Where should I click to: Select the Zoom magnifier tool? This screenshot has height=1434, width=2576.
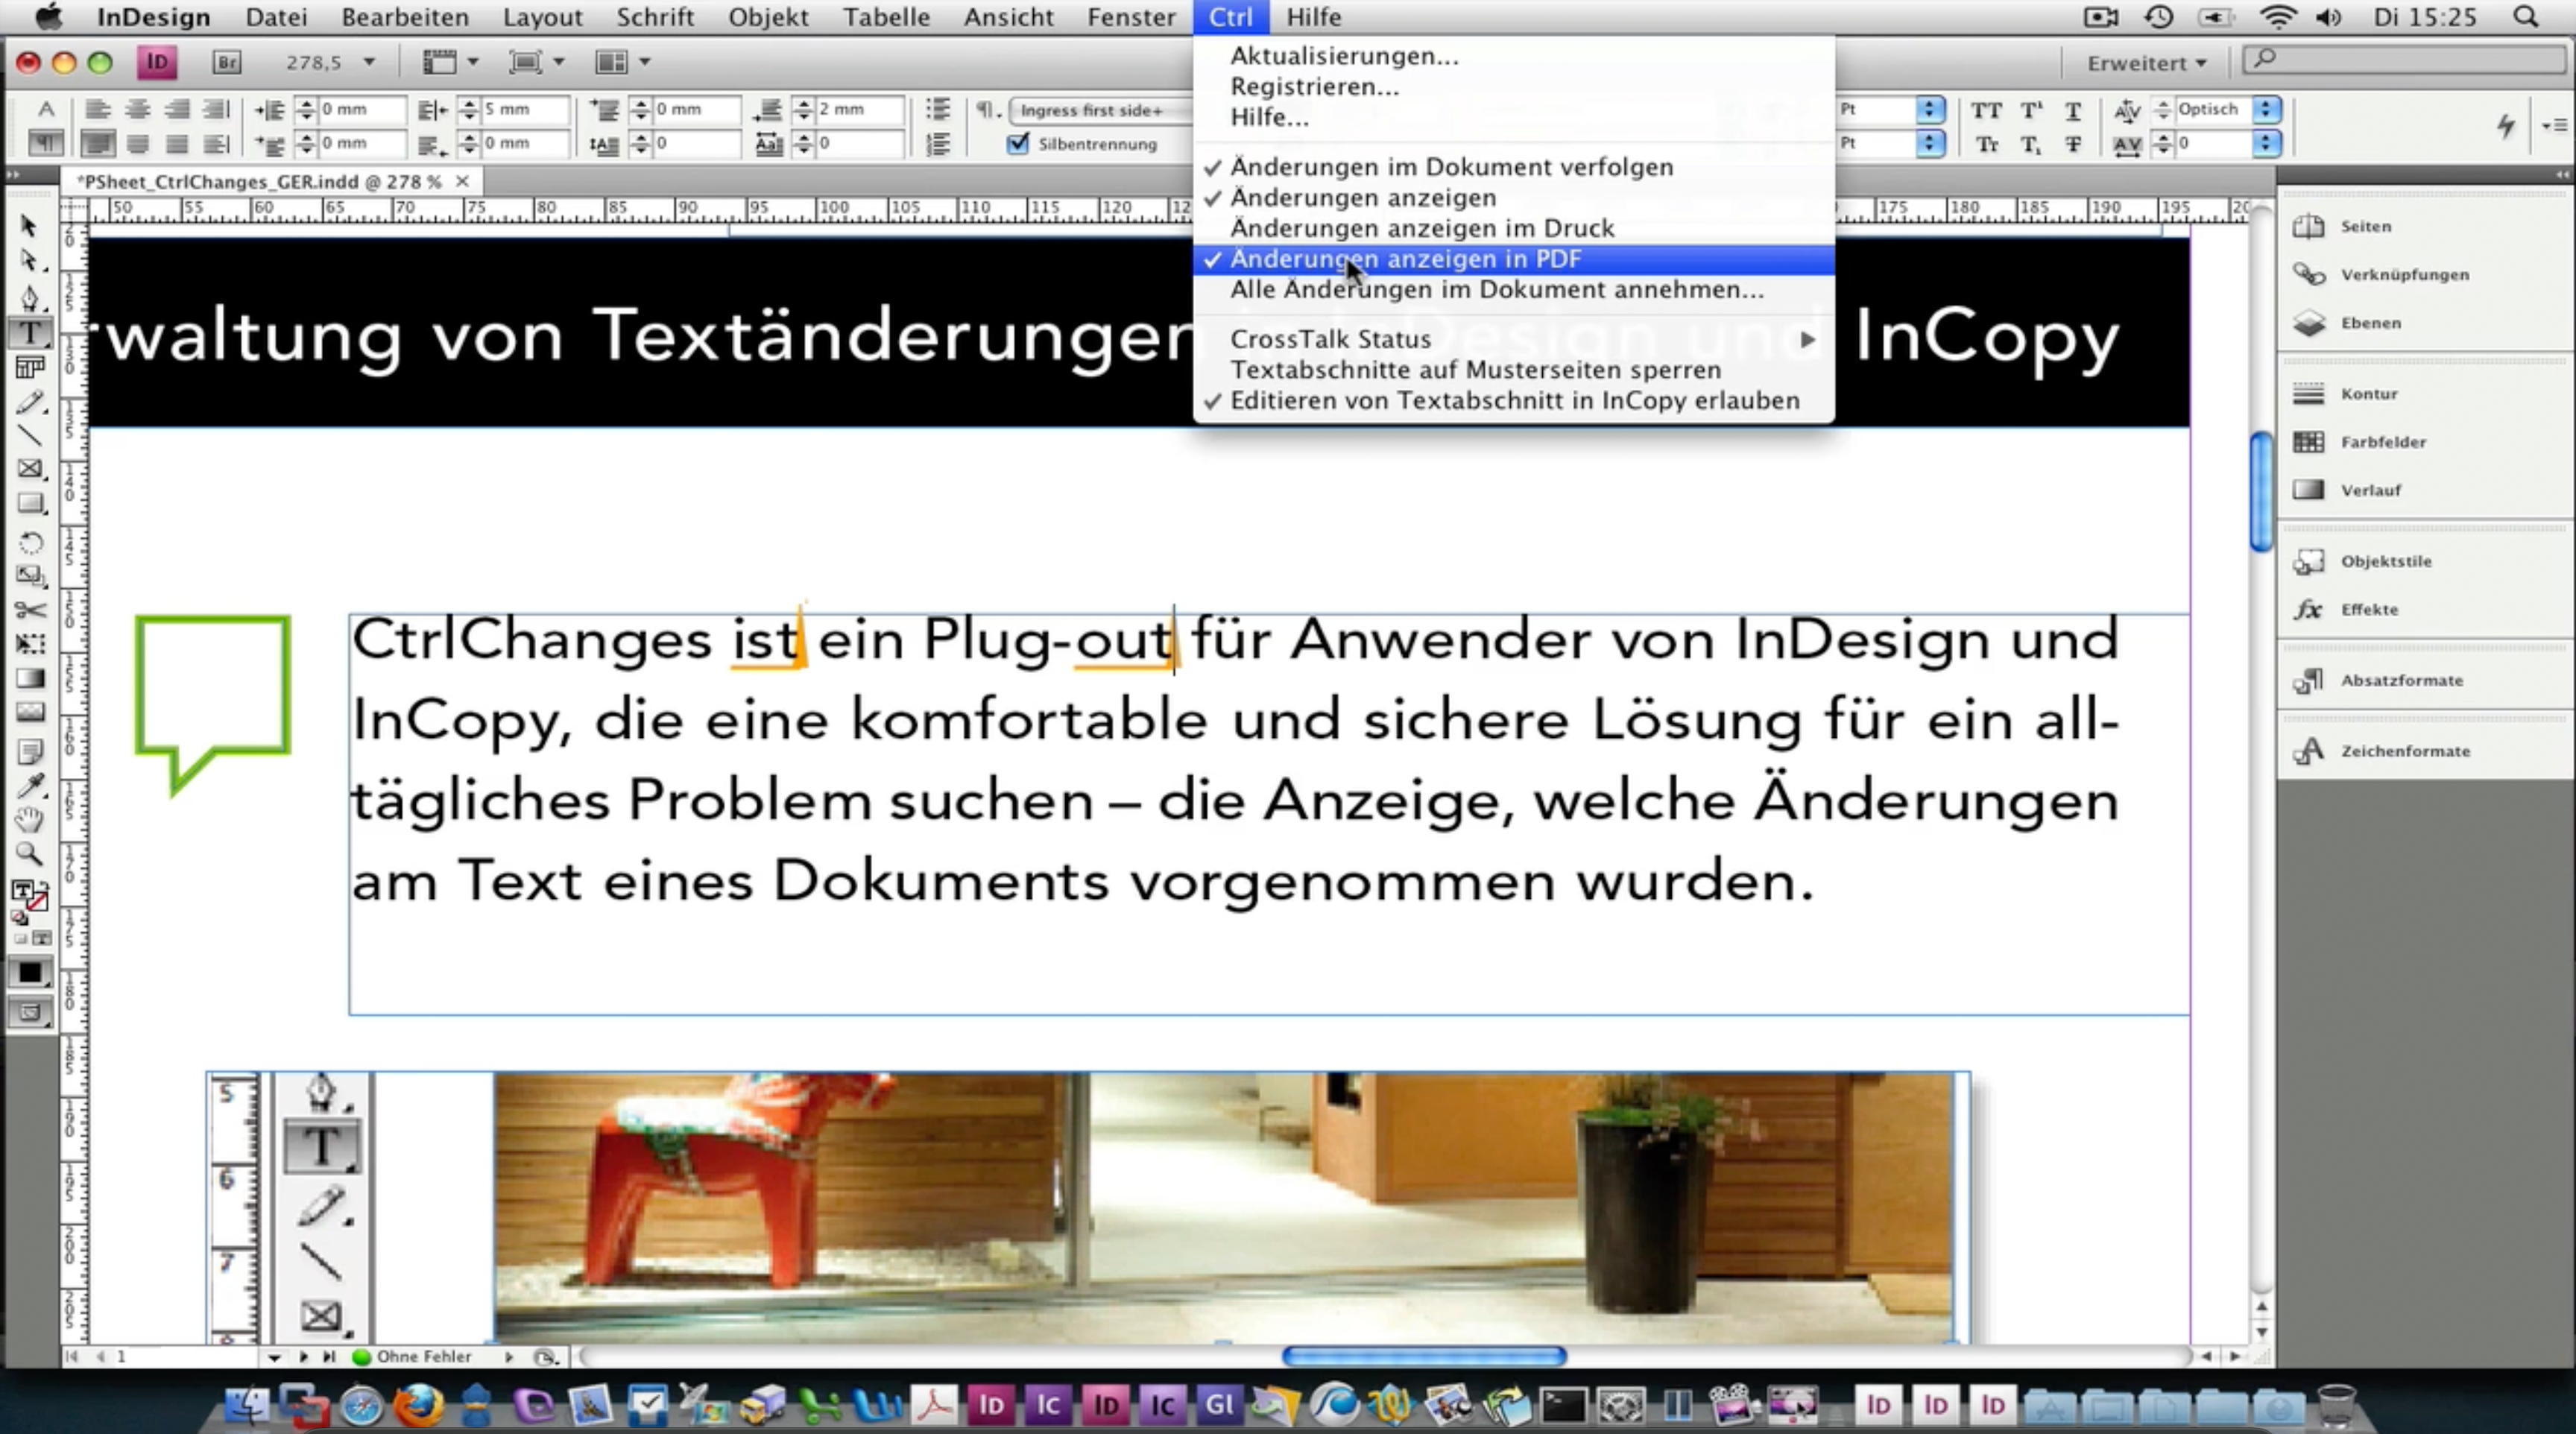[x=30, y=854]
